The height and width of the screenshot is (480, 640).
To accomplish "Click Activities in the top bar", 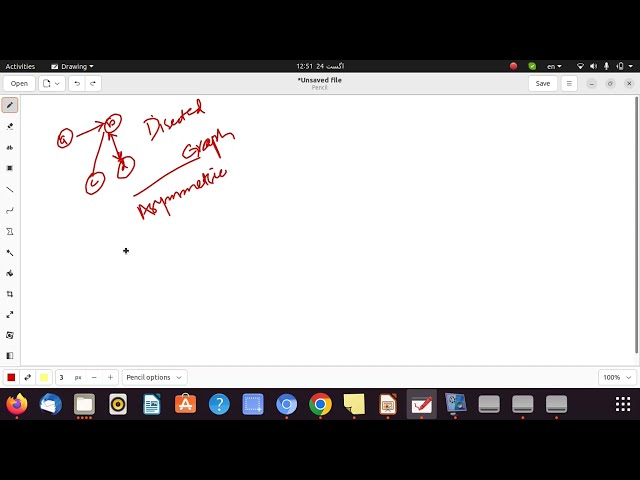I will point(20,66).
